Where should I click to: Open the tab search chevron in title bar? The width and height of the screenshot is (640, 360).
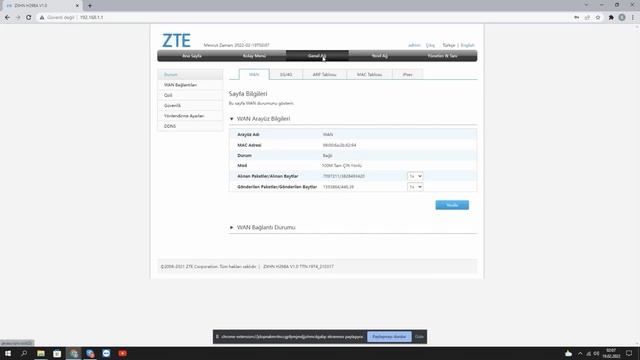[x=586, y=5]
